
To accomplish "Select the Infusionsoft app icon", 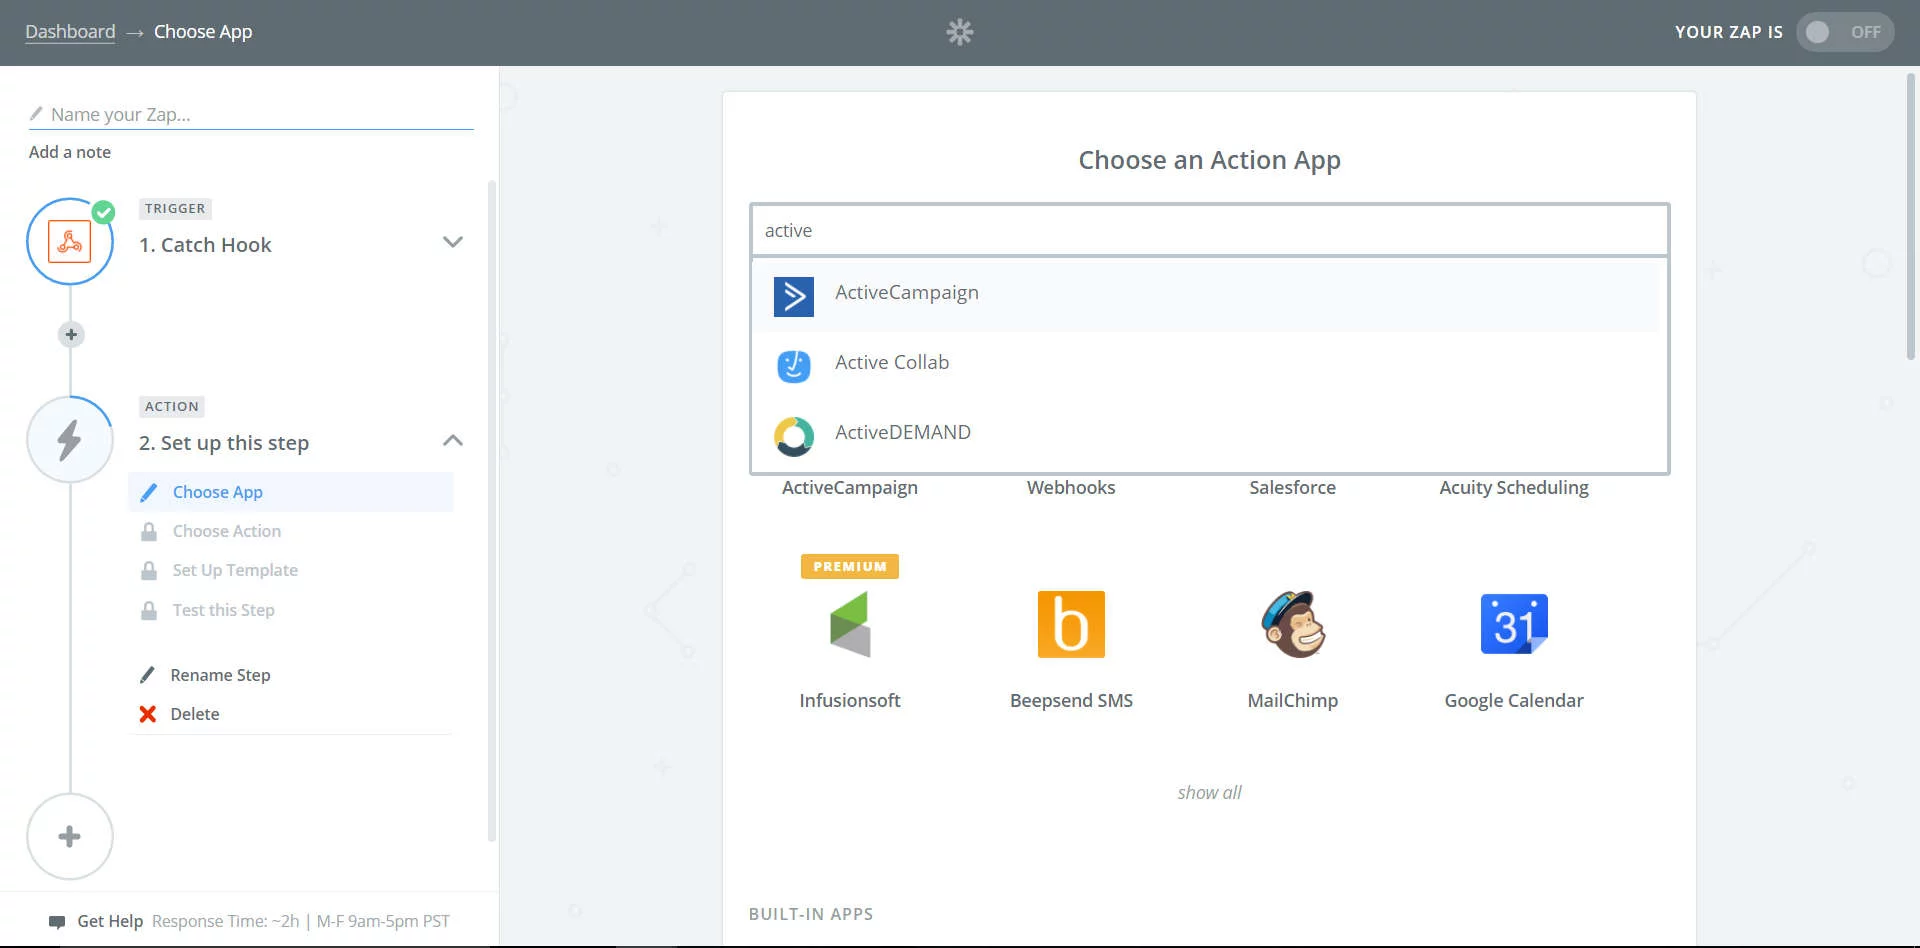I will 850,624.
